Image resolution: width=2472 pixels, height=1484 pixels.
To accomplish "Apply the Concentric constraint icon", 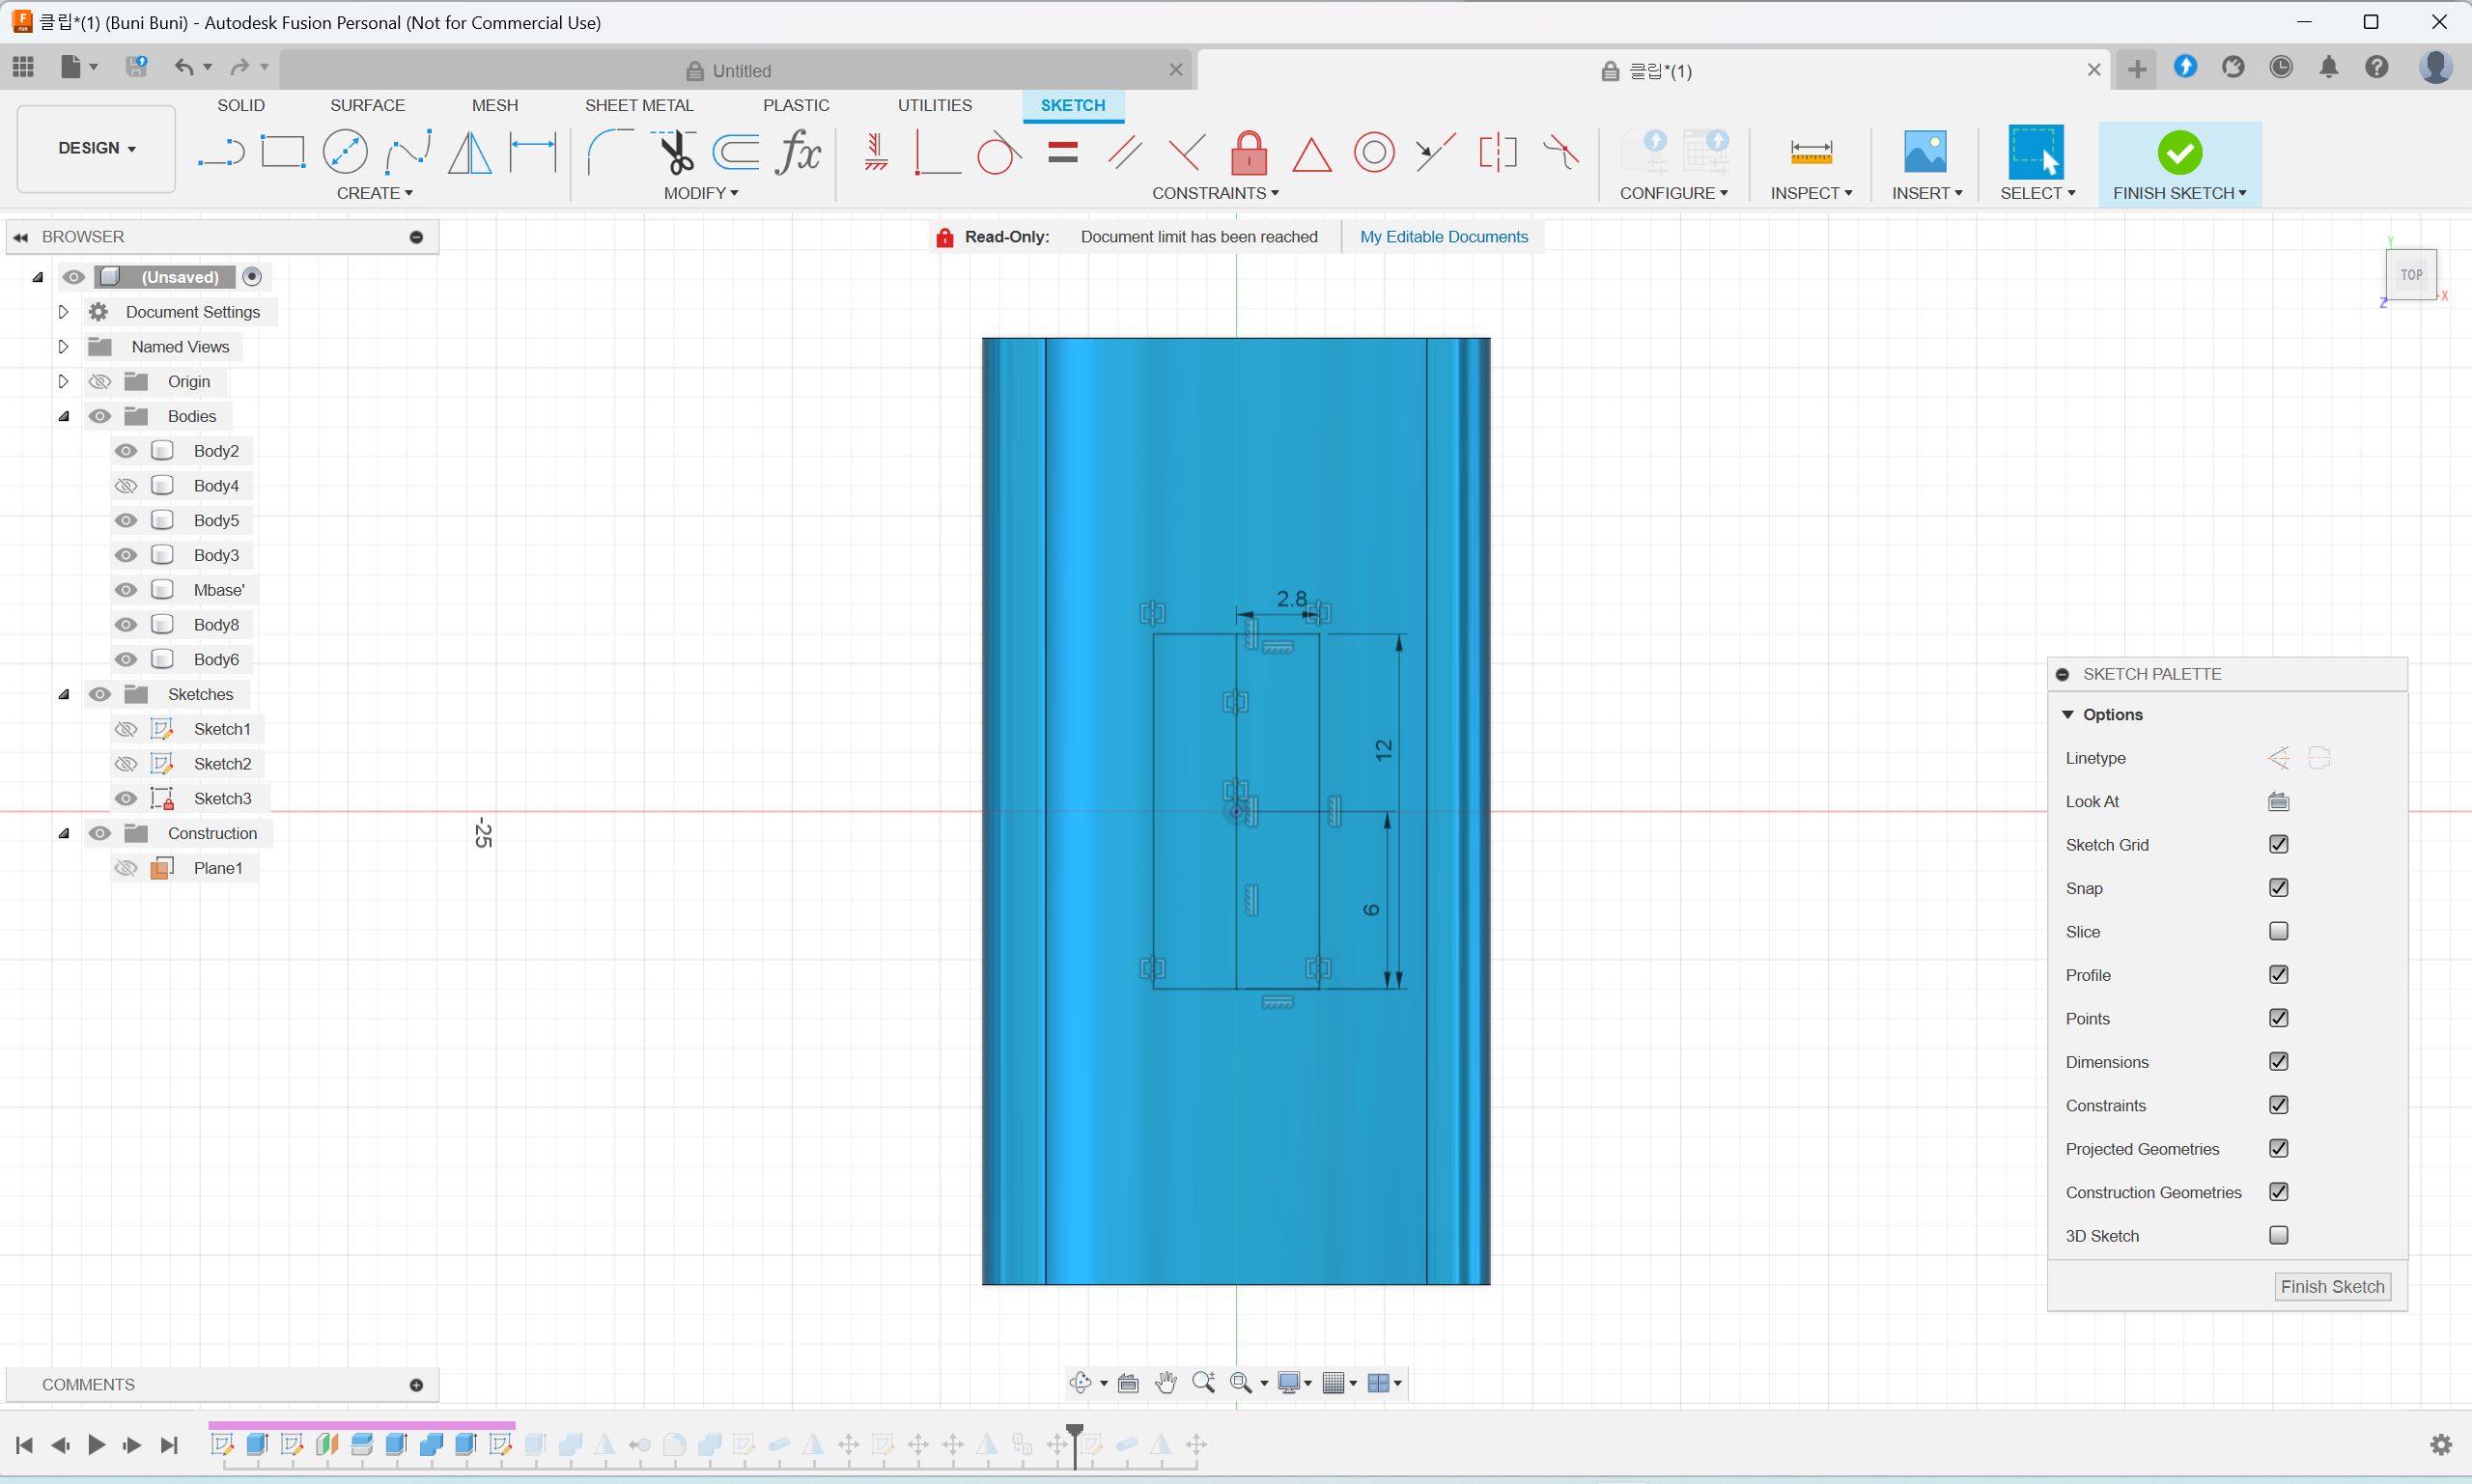I will click(x=1374, y=153).
